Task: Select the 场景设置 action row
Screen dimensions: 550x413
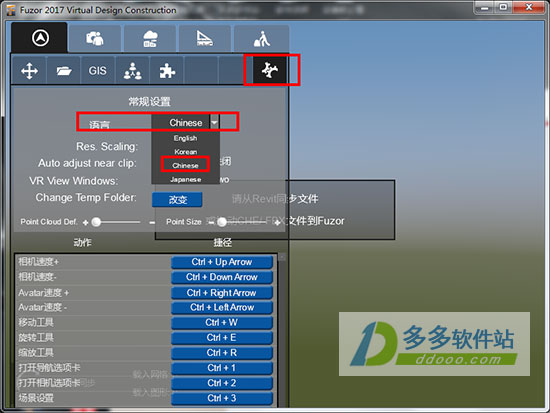Action: 93,398
